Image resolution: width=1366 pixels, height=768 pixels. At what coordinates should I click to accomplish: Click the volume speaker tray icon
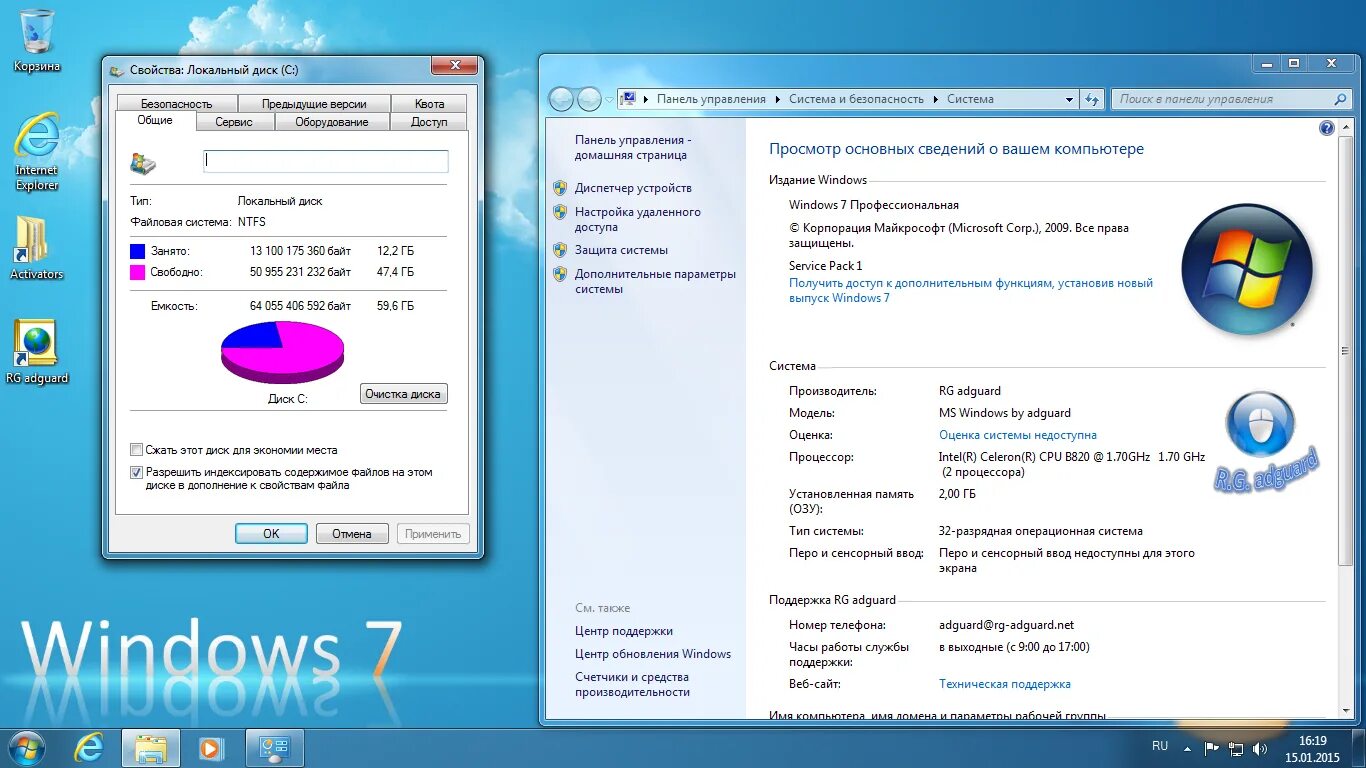pos(1260,748)
